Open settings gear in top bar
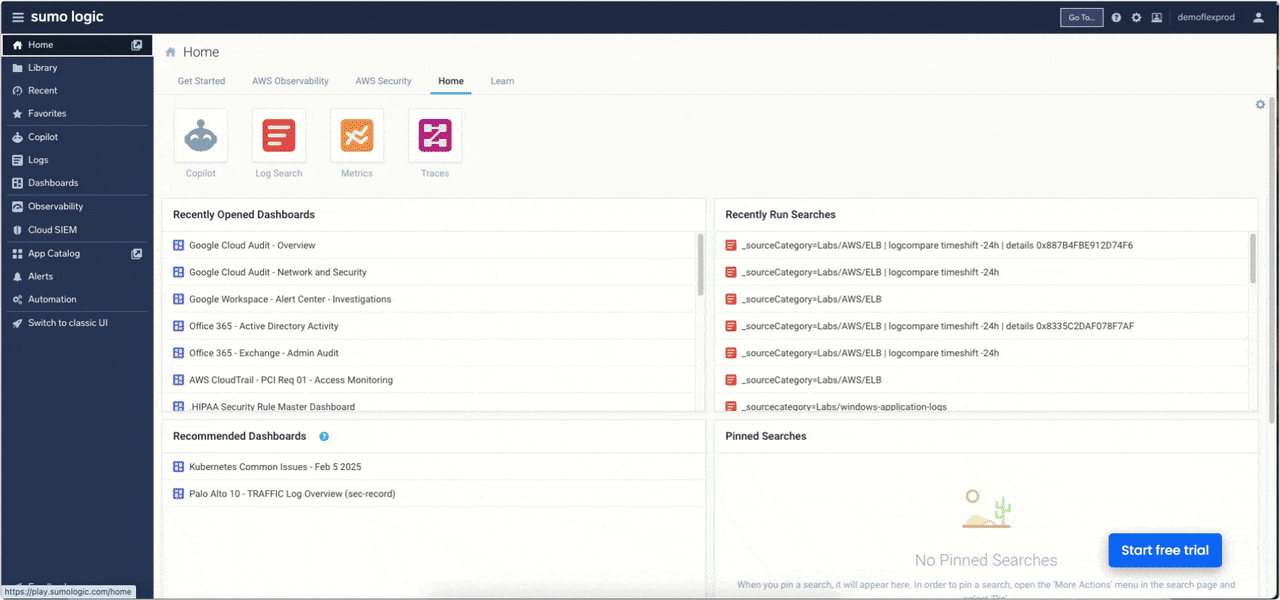 coord(1136,18)
